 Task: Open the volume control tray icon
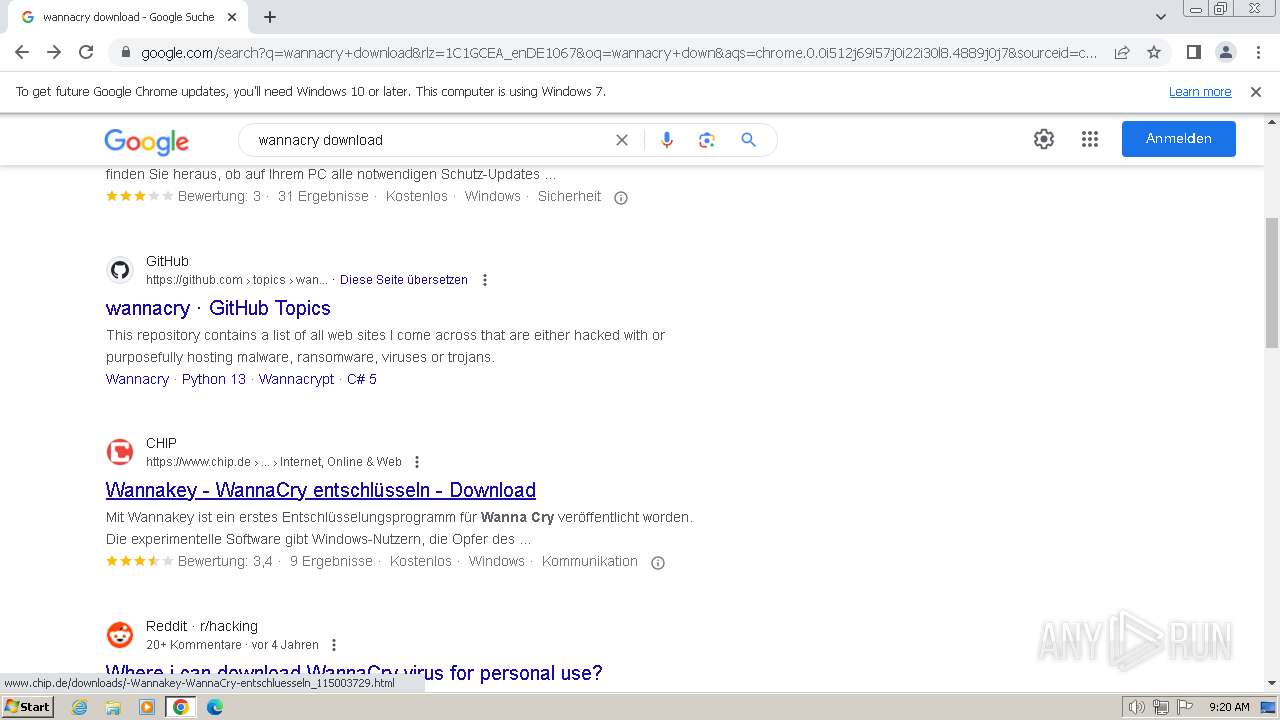click(1136, 707)
